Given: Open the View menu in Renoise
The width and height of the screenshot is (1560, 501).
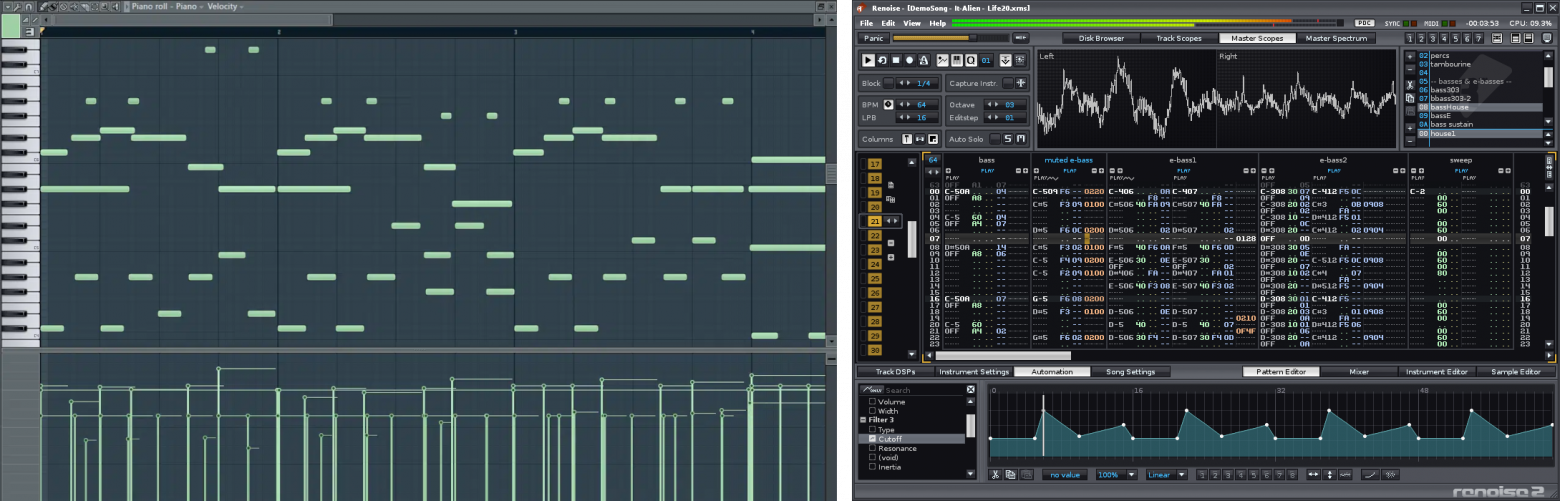Looking at the screenshot, I should point(912,23).
